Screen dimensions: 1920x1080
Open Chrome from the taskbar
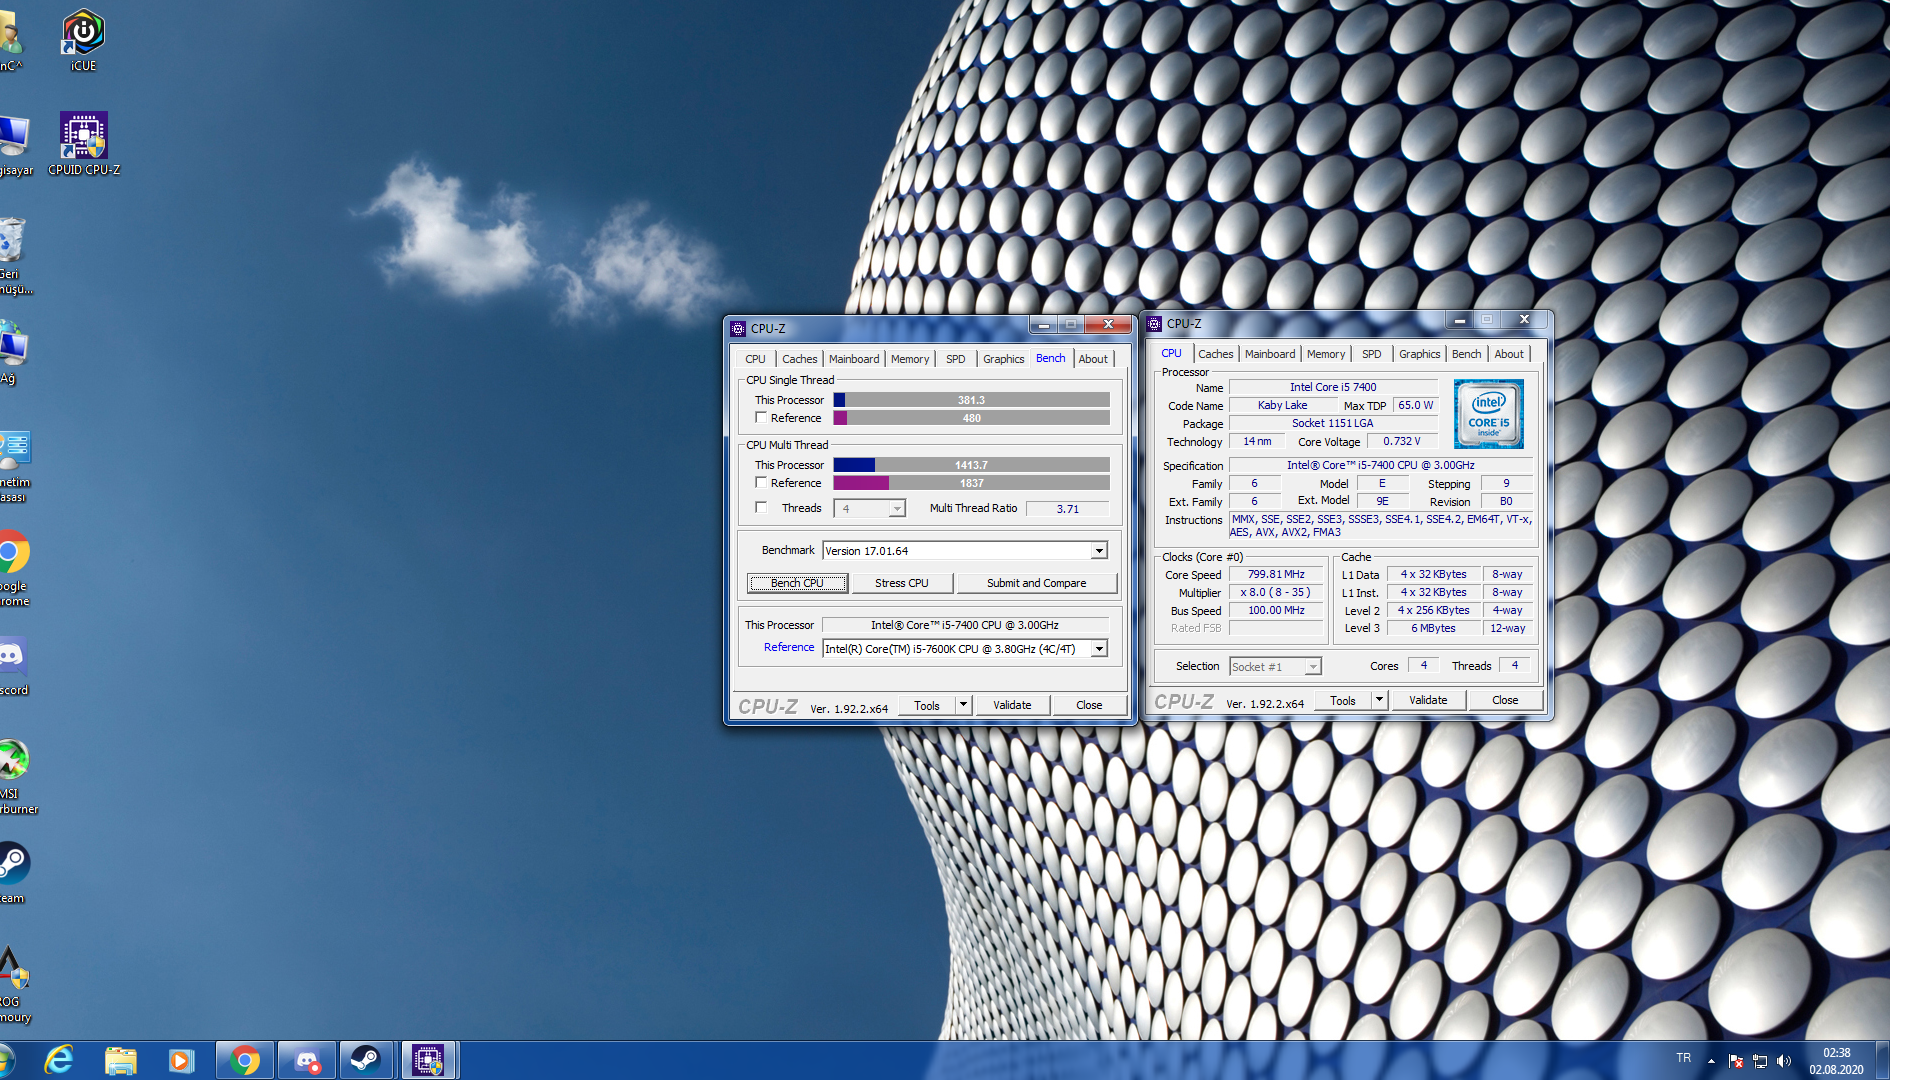244,1060
